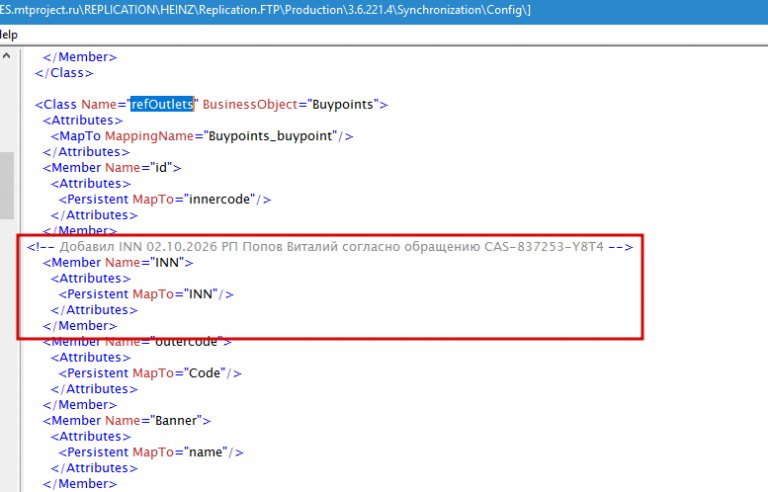Viewport: 768px width, 492px height.
Task: Click the Member Name="id" line
Action: pyautogui.click(x=112, y=168)
